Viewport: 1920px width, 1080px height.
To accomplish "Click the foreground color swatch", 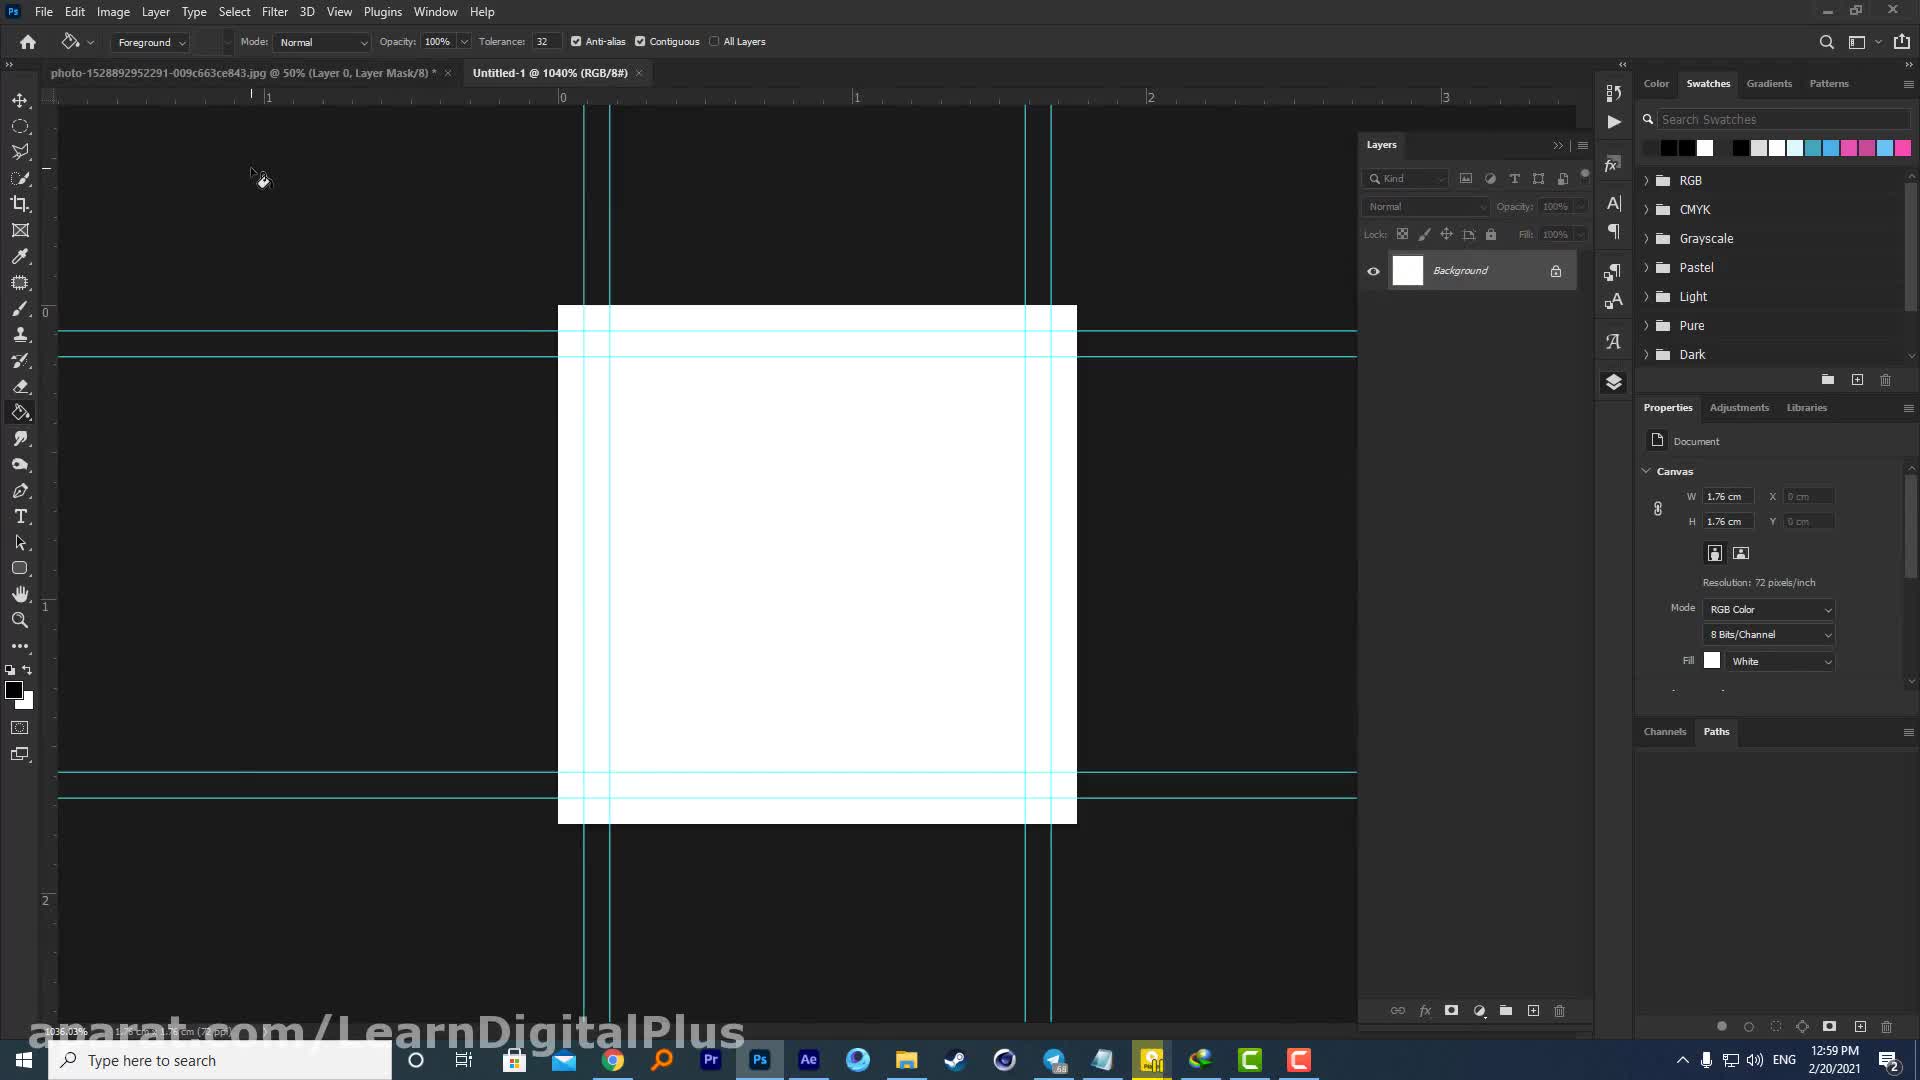I will click(13, 690).
